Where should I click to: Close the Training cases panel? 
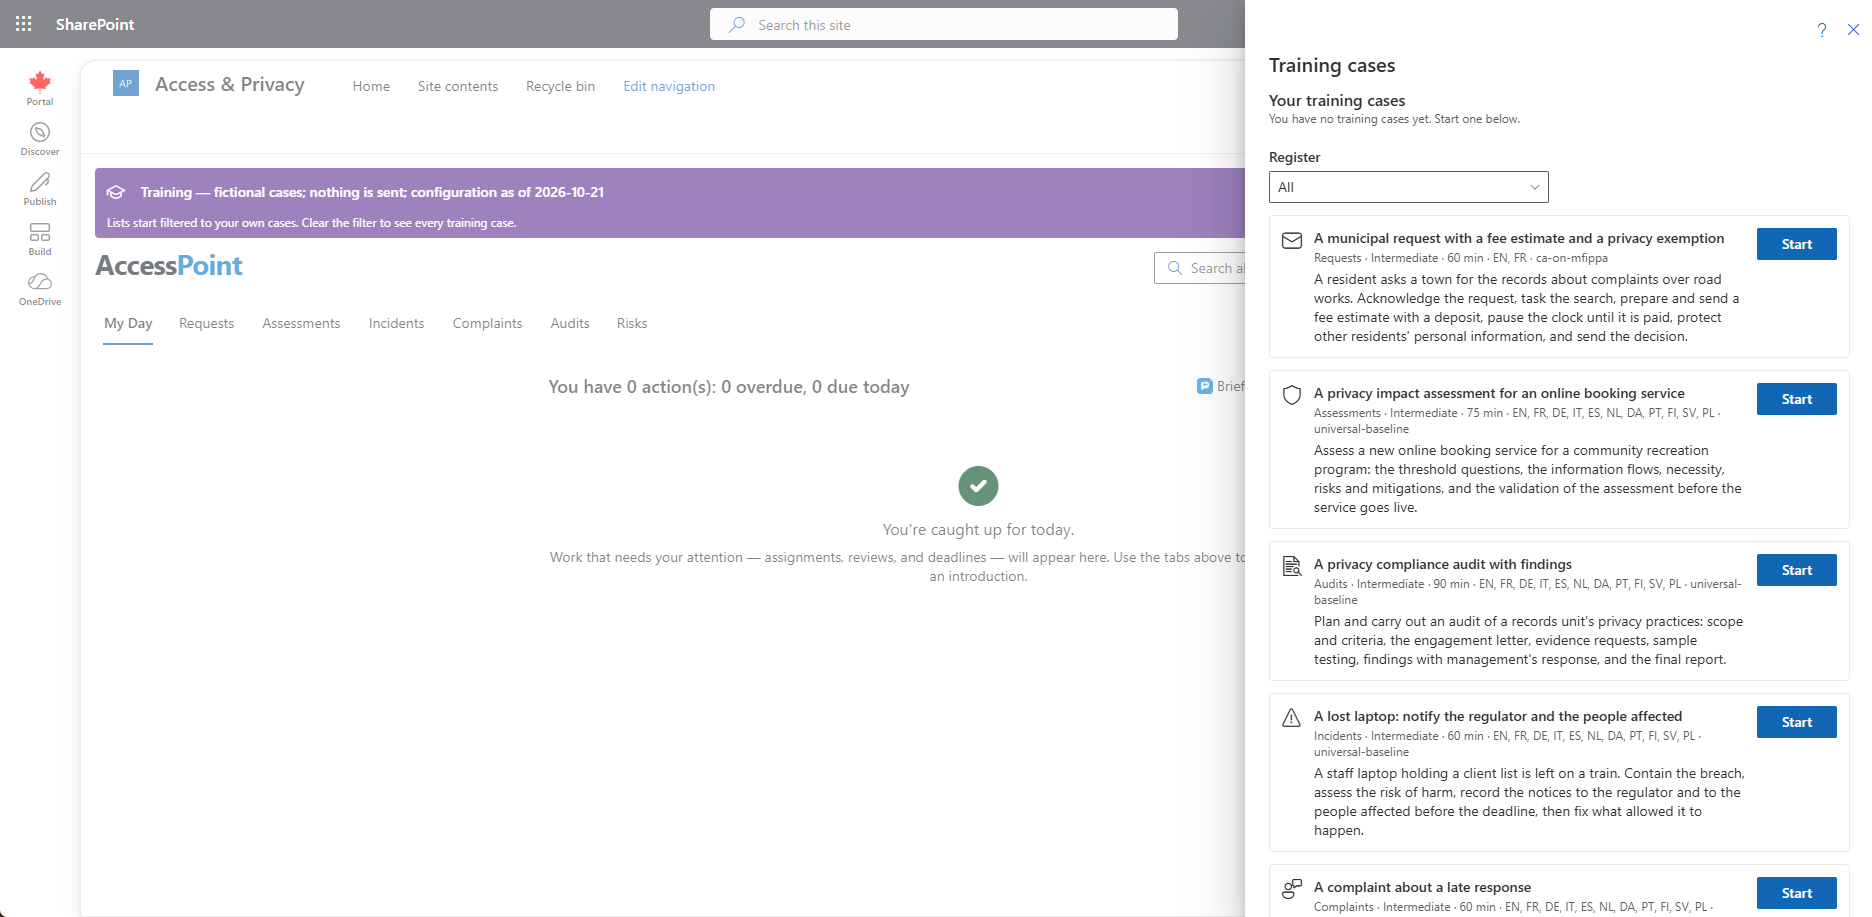[x=1853, y=30]
